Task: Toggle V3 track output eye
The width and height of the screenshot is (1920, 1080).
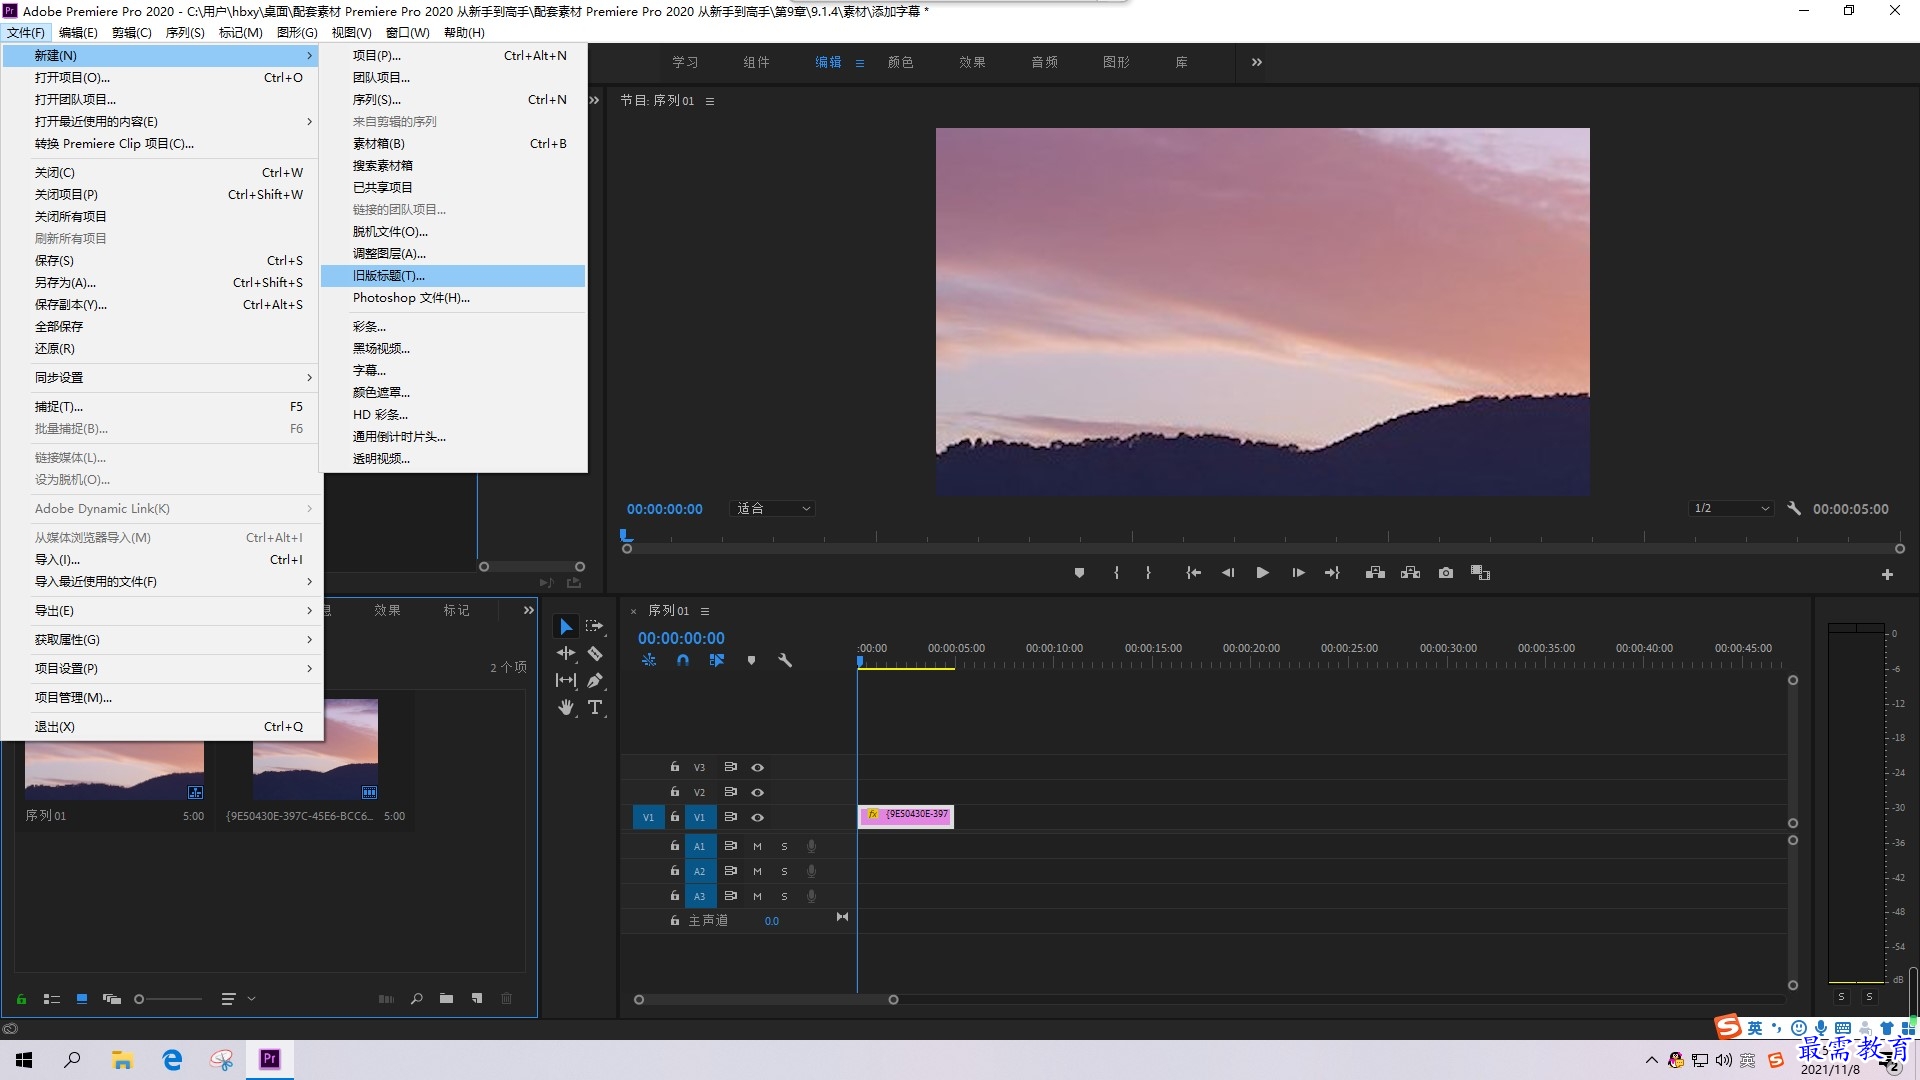Action: [758, 767]
